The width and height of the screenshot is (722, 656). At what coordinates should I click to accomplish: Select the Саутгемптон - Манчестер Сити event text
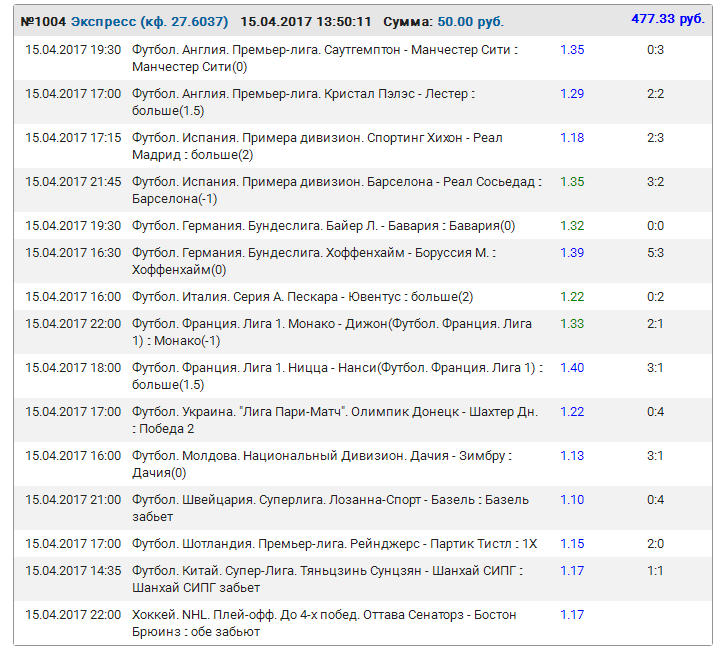[x=325, y=58]
